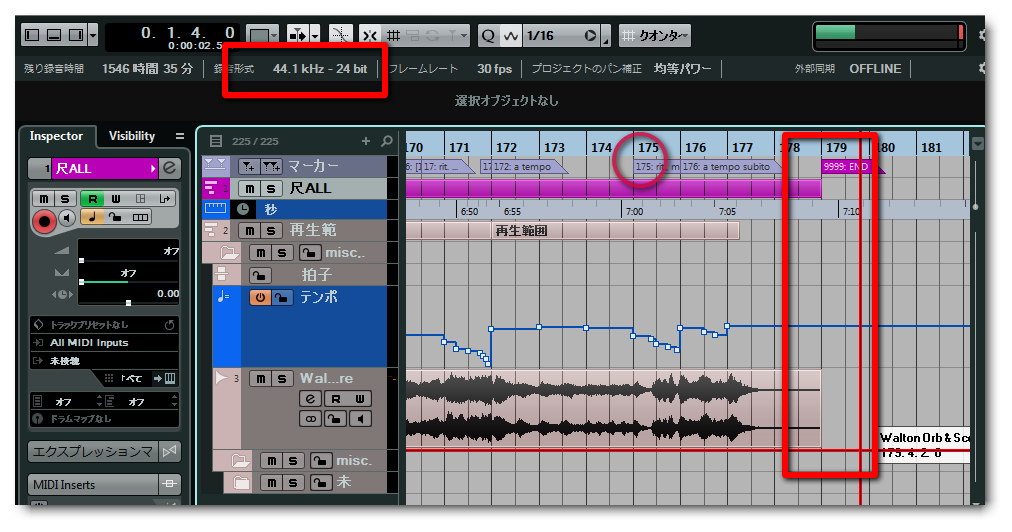Open the Inspector settings menu icon
Viewport: 1012px width, 532px height.
pyautogui.click(x=179, y=136)
